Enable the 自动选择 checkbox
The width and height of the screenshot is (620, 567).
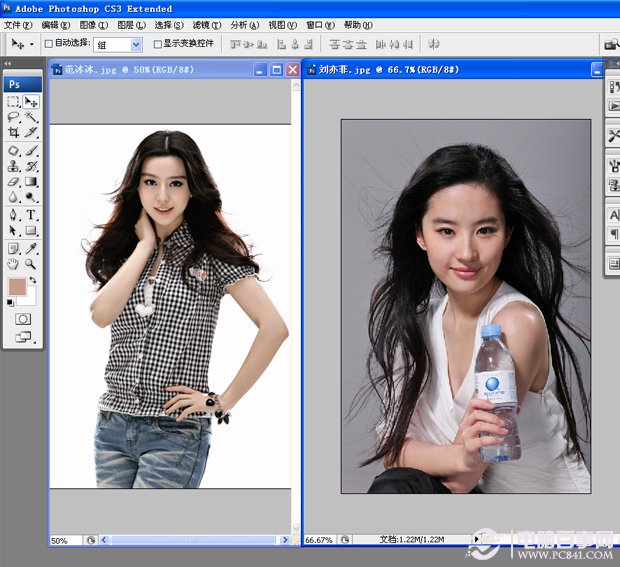tap(49, 44)
